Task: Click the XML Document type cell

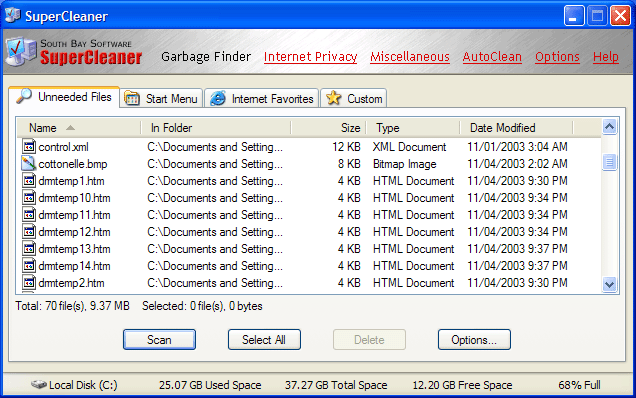Action: pos(409,147)
